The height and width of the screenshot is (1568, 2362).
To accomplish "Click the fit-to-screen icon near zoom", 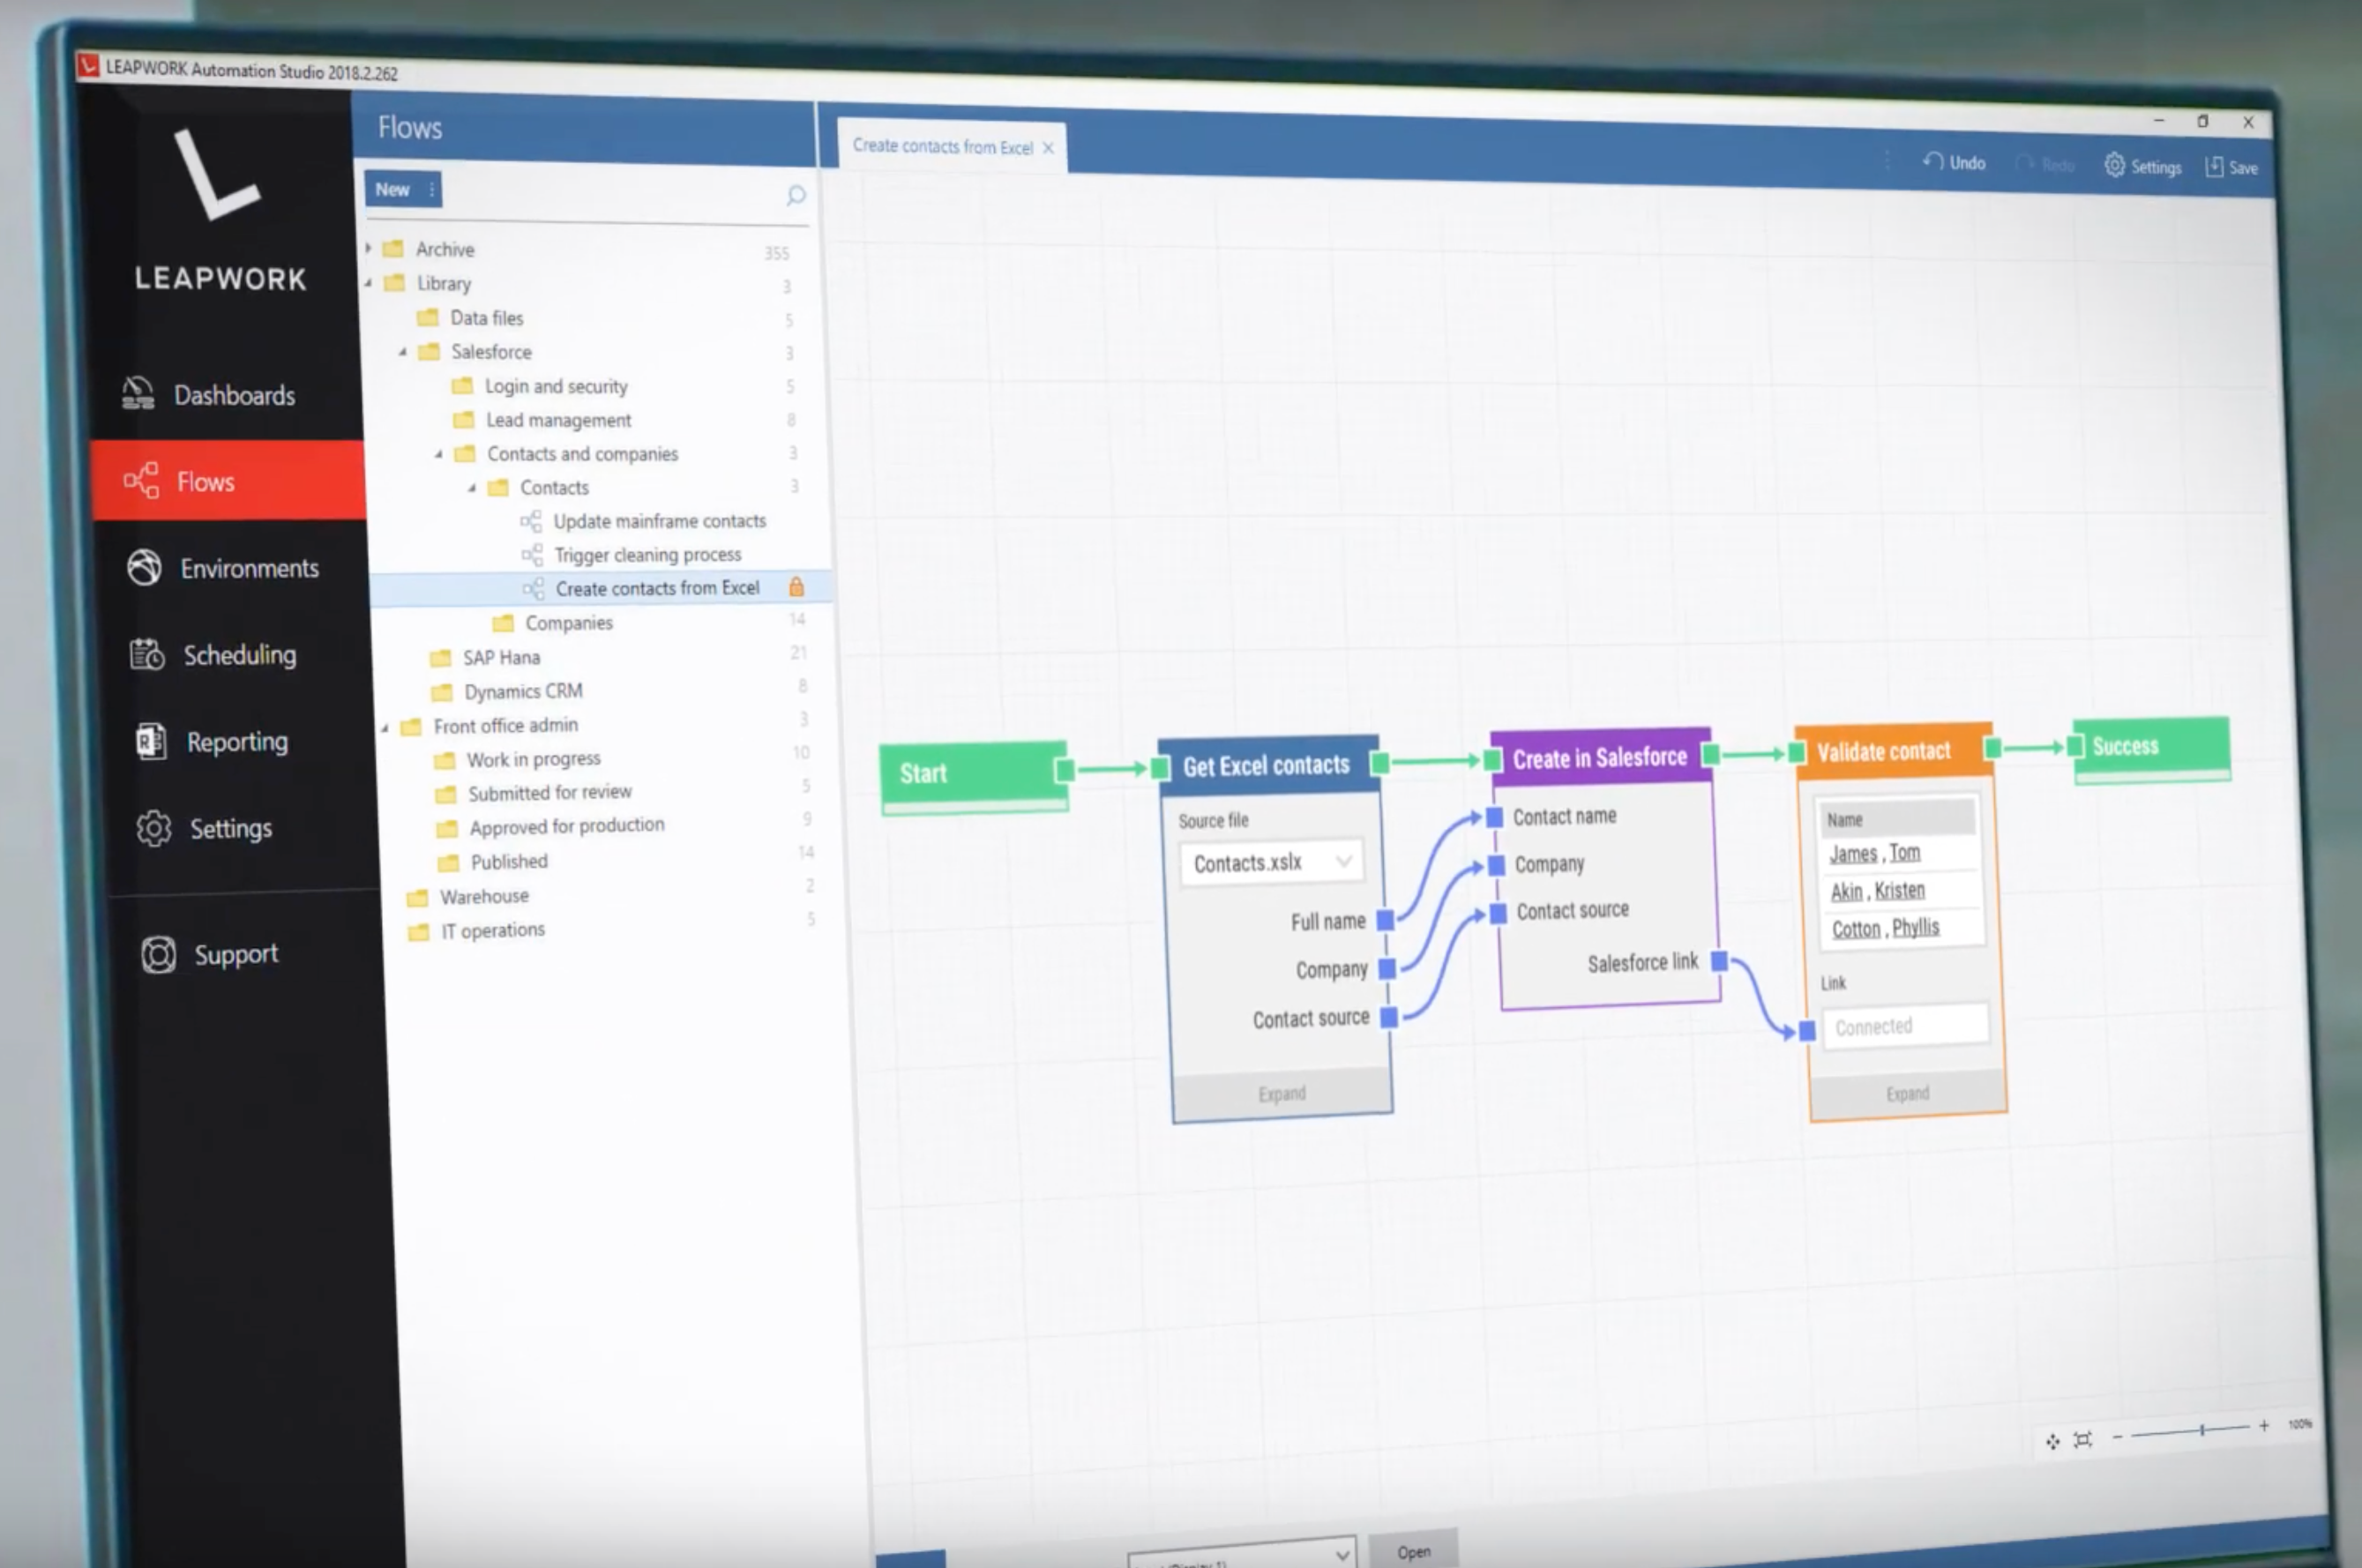I will click(2083, 1439).
